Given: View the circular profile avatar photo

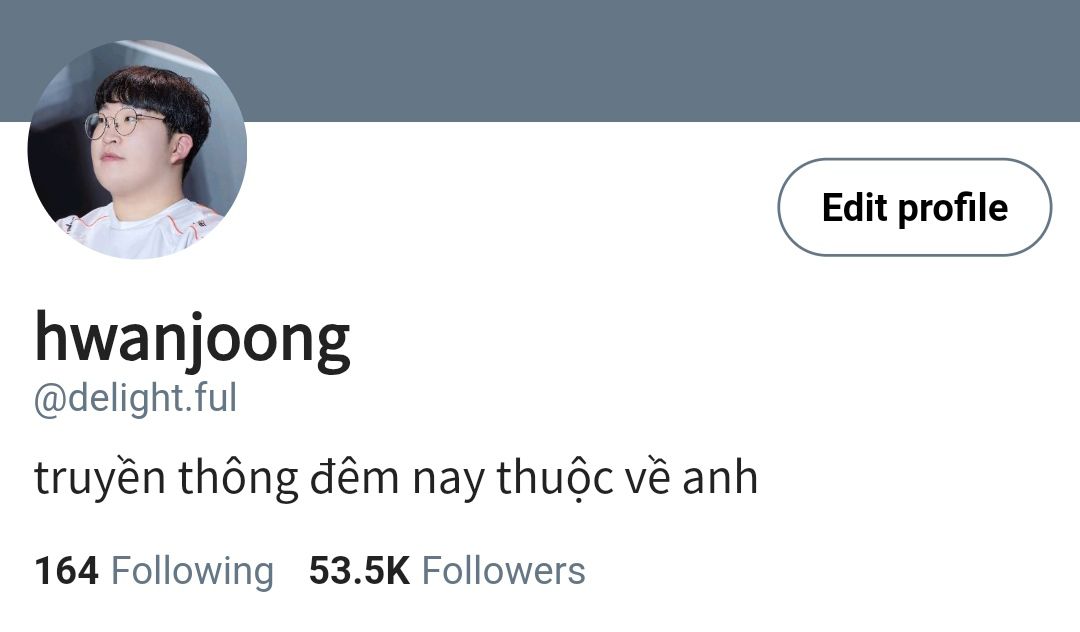Looking at the screenshot, I should pyautogui.click(x=137, y=149).
